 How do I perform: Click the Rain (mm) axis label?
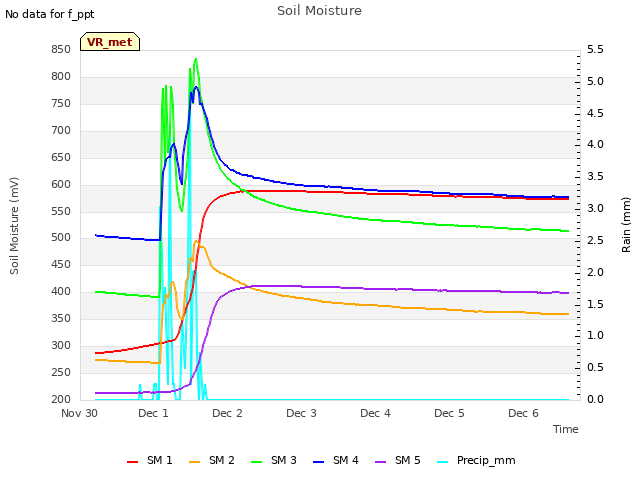point(626,225)
